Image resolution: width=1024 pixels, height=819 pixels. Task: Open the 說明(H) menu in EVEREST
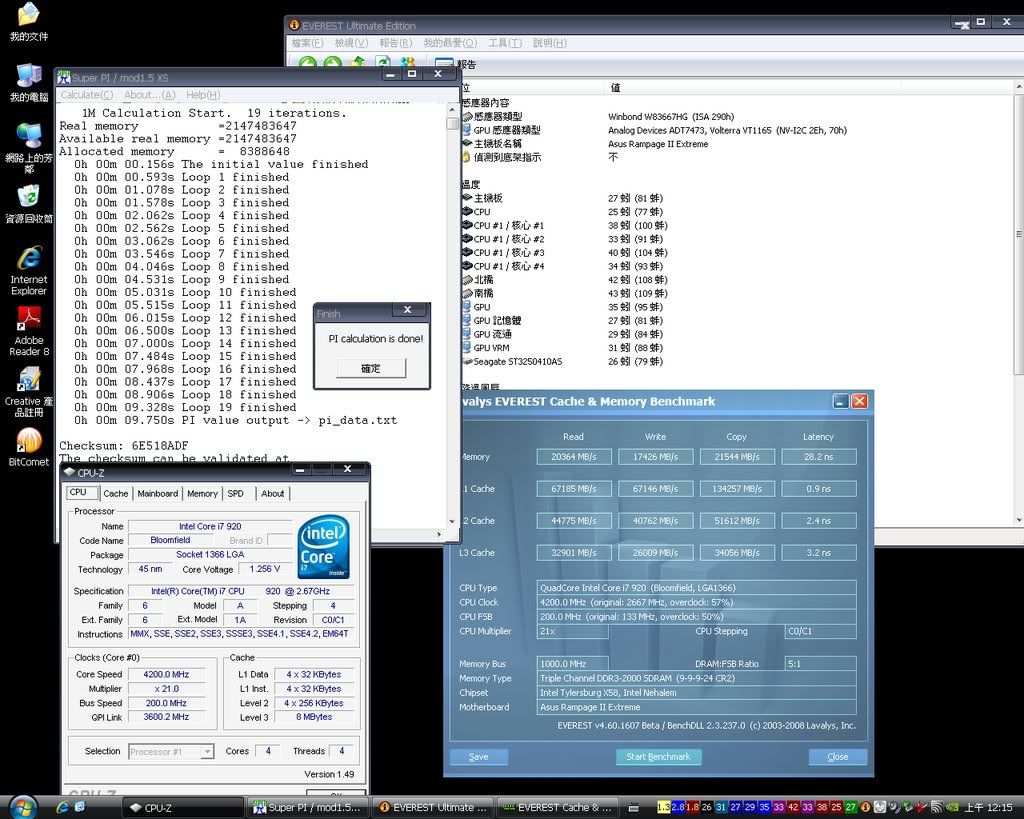pyautogui.click(x=550, y=43)
